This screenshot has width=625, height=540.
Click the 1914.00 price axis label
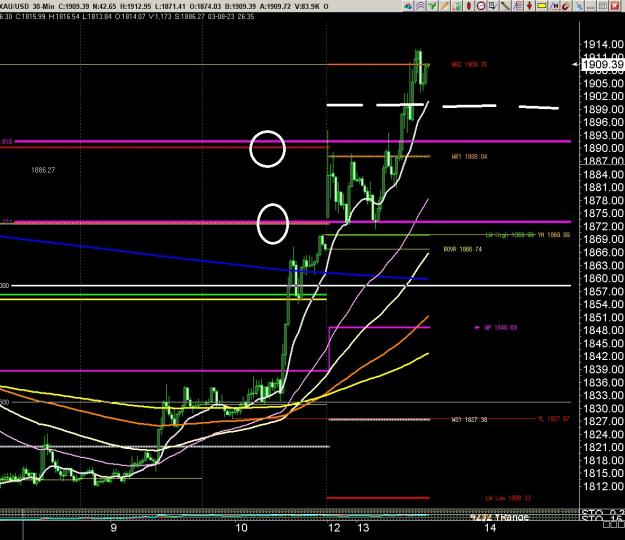click(603, 45)
